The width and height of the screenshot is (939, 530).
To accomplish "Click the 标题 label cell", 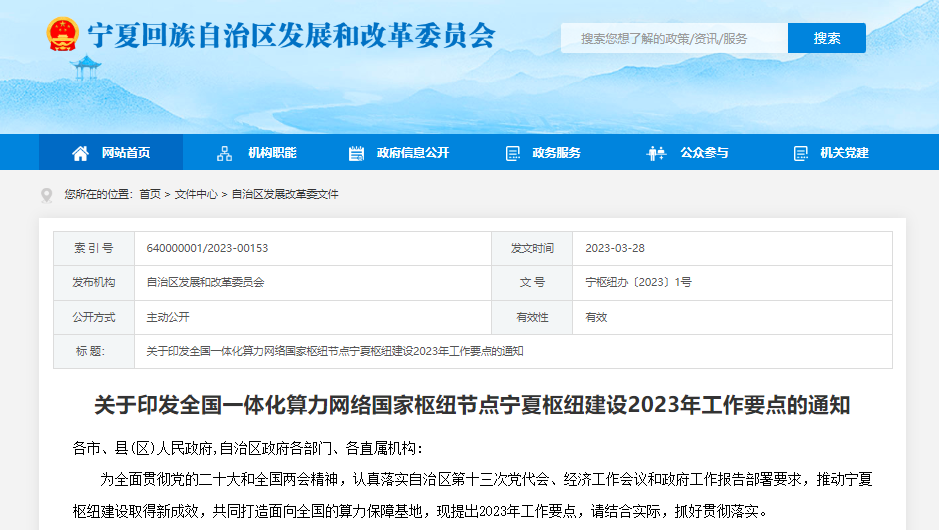I will click(94, 352).
